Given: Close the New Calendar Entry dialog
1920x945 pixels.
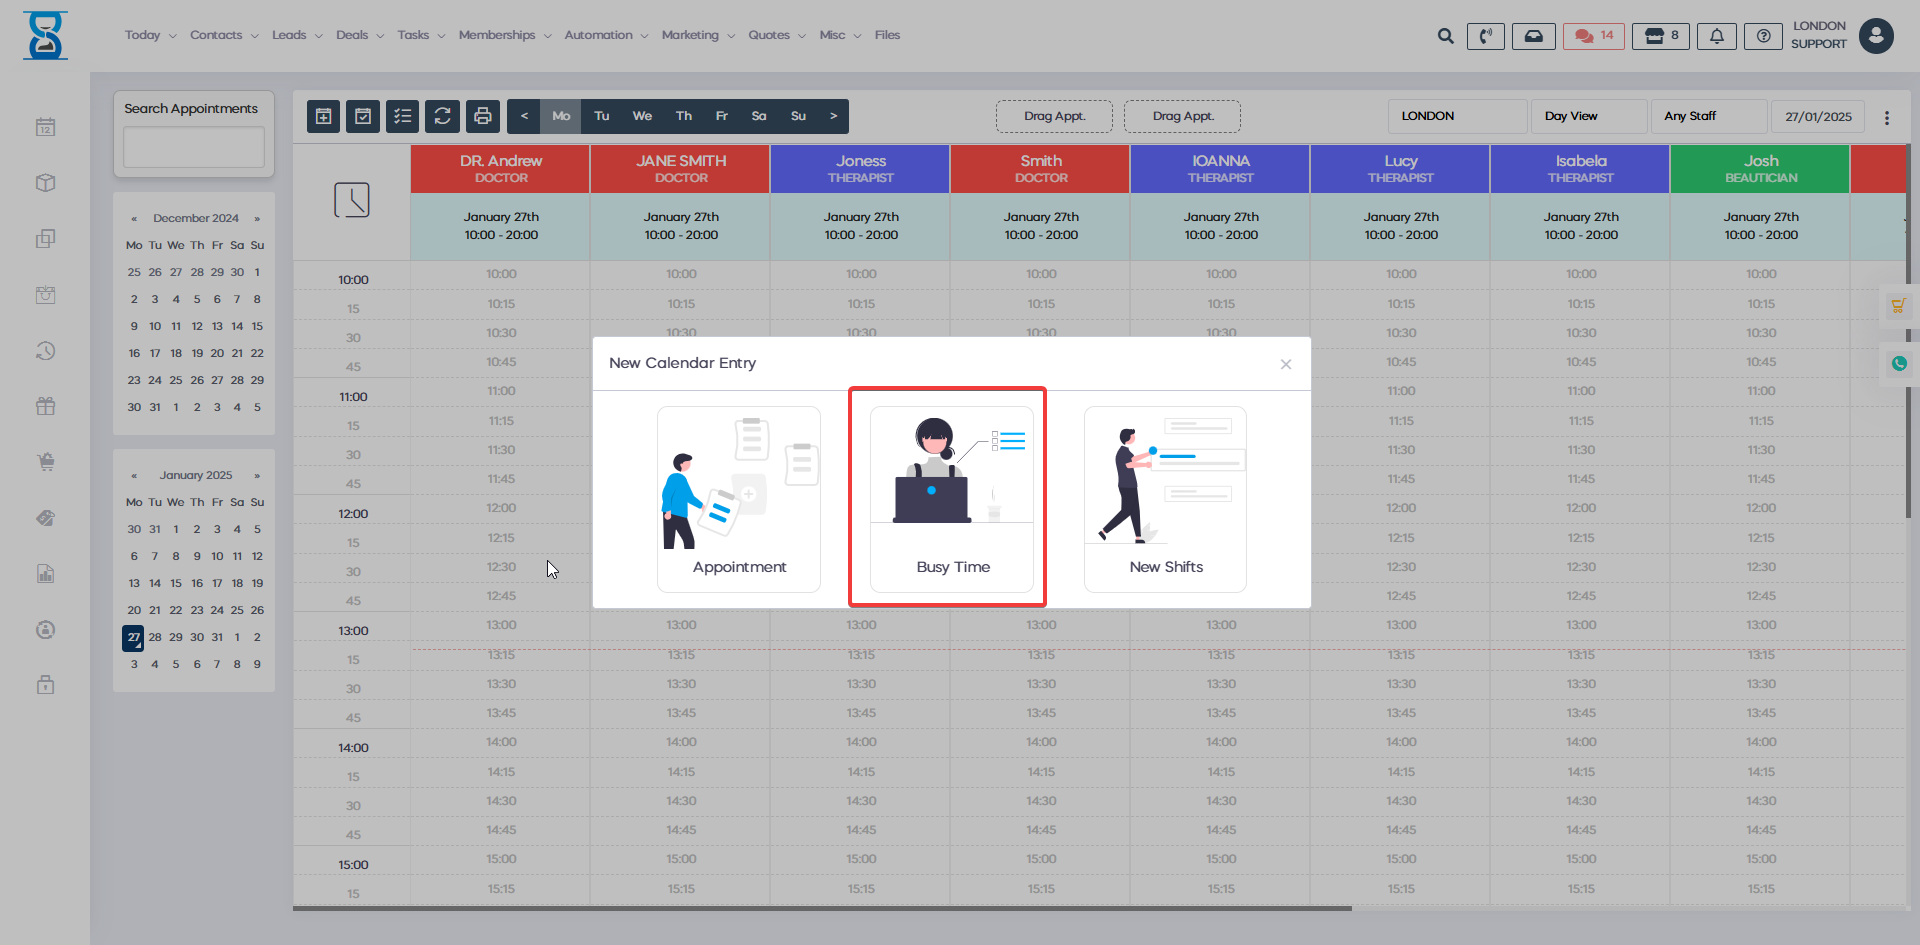Looking at the screenshot, I should click(1286, 364).
